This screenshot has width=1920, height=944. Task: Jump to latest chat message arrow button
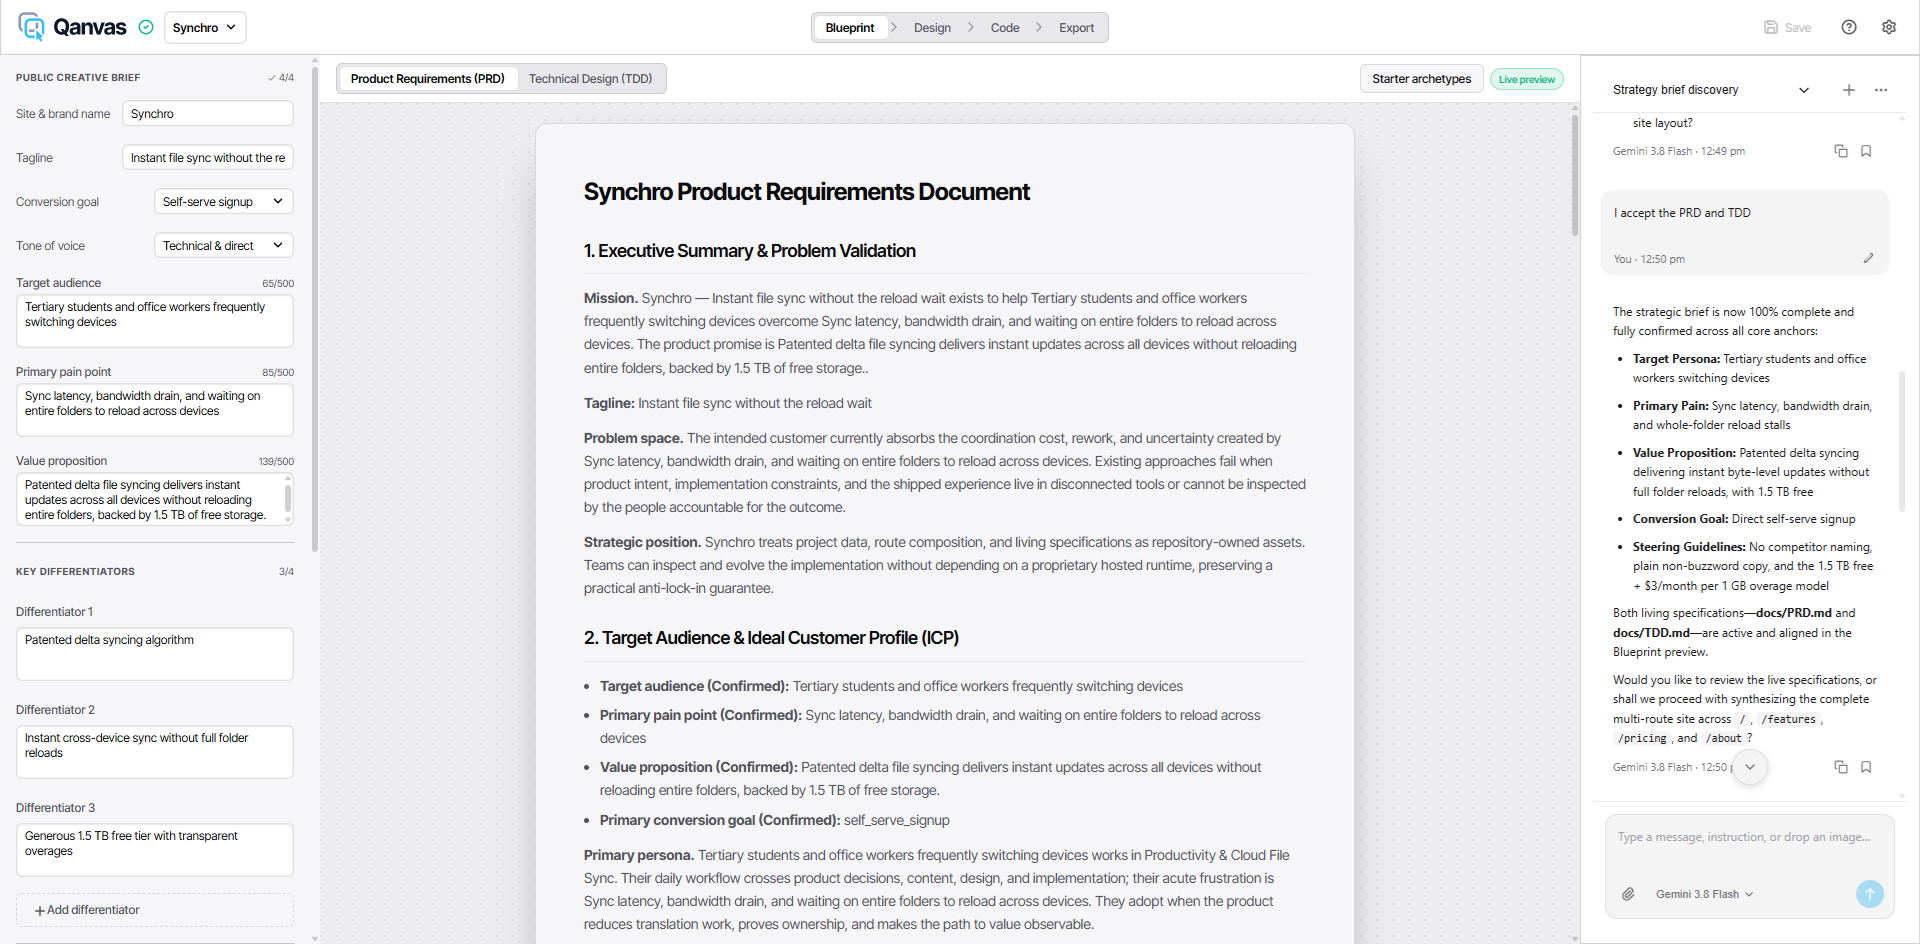coord(1750,767)
